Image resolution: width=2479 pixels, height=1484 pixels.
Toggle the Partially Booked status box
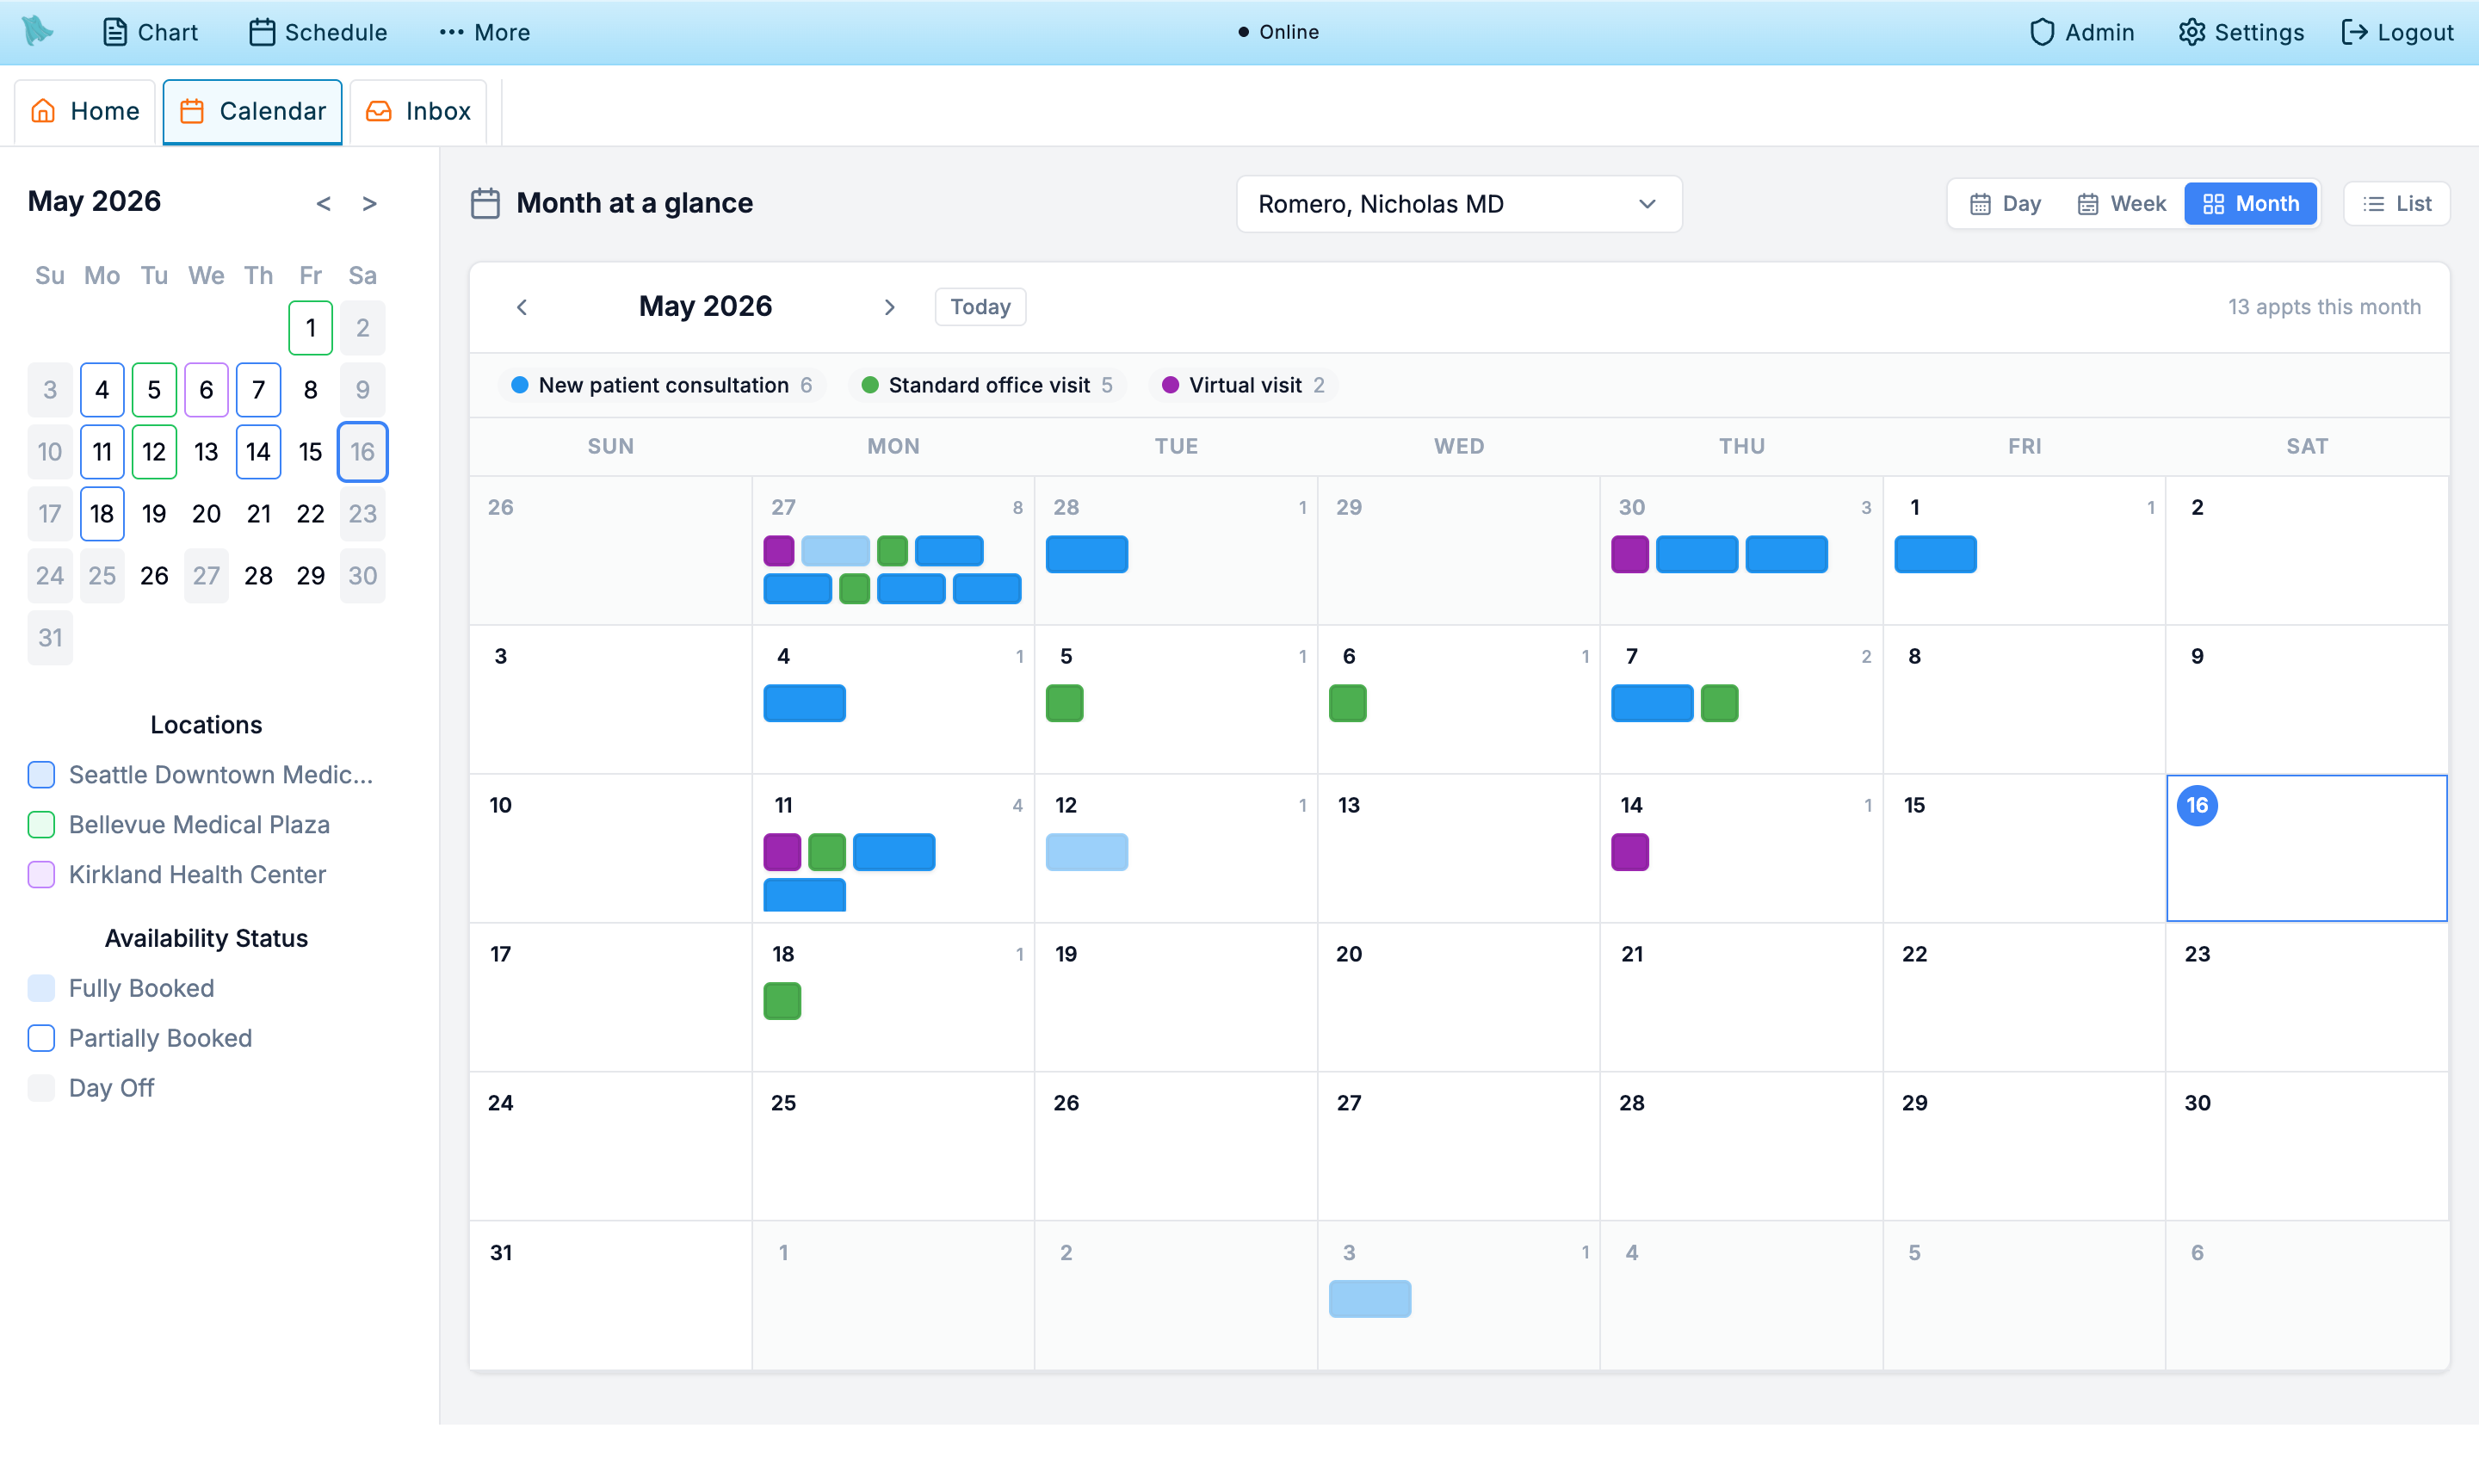[x=41, y=1038]
